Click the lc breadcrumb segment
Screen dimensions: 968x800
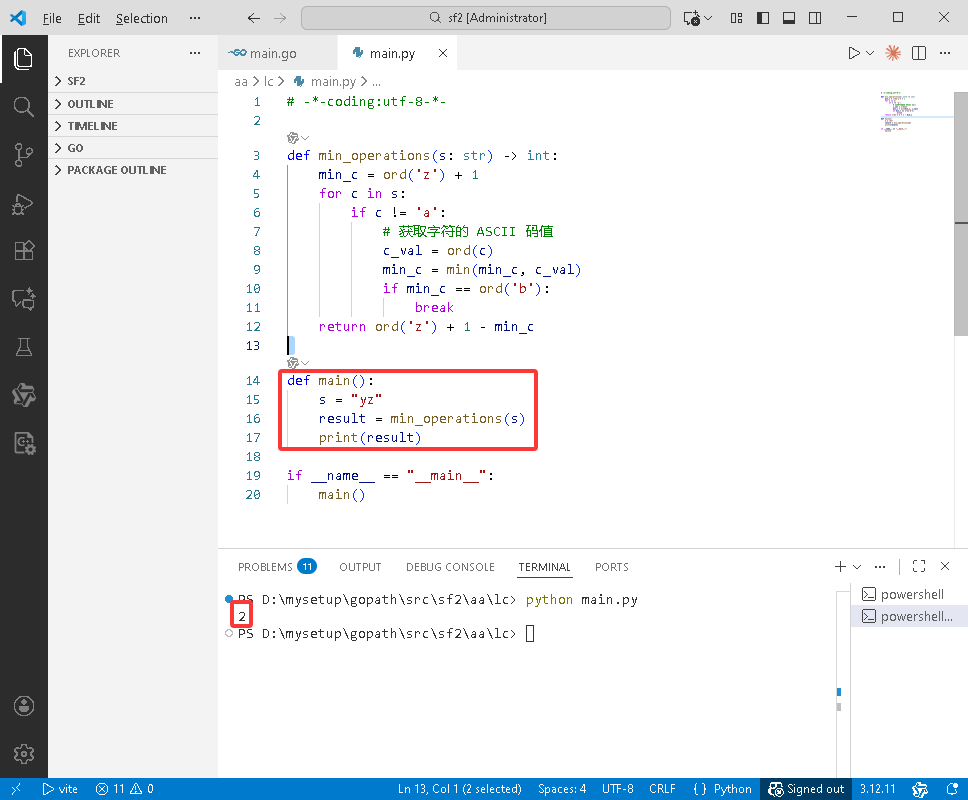coord(269,81)
